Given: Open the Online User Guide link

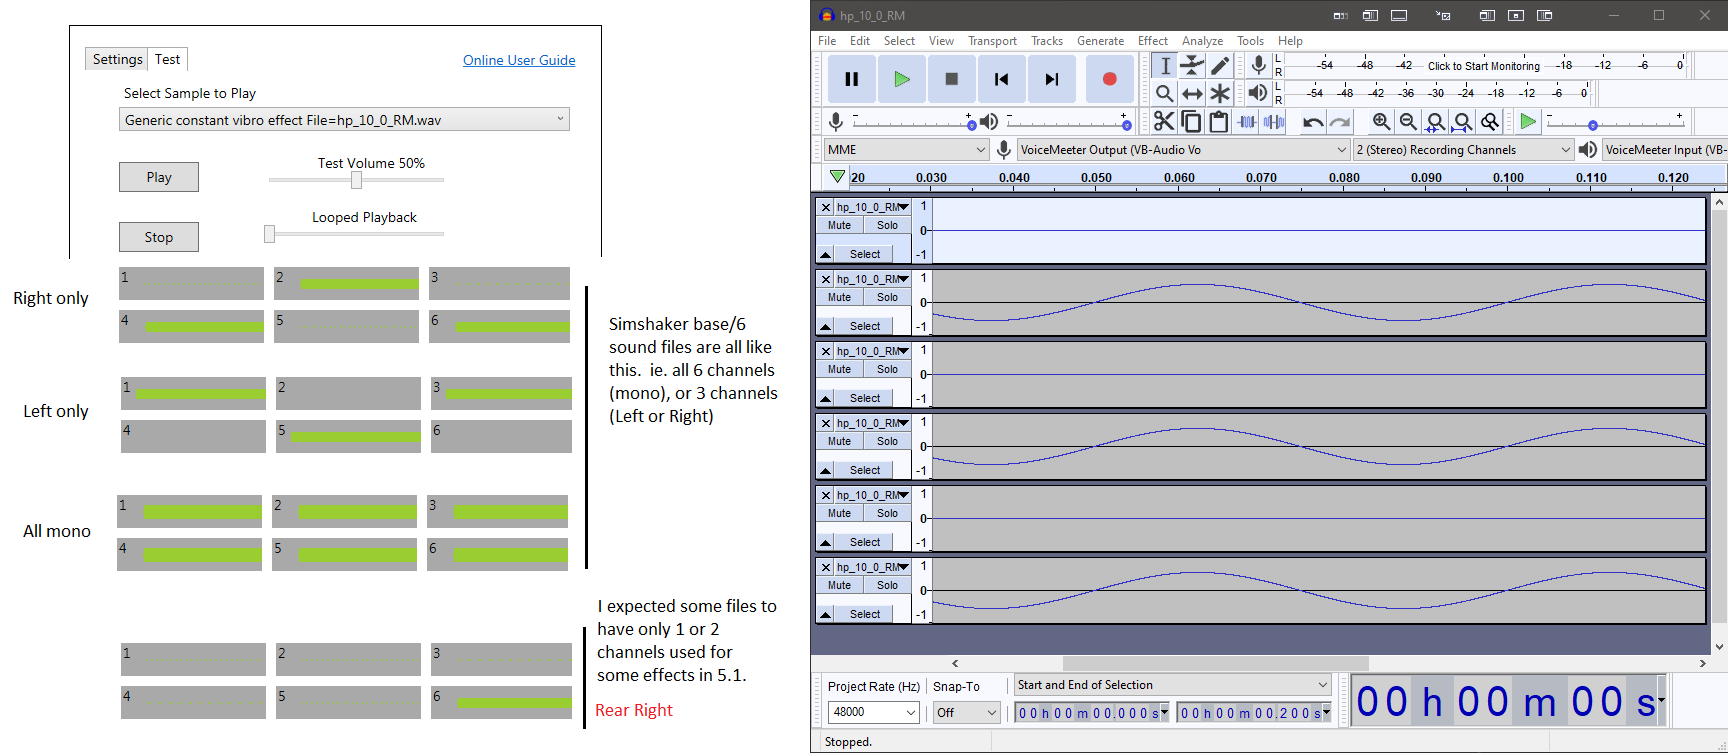Looking at the screenshot, I should (x=519, y=60).
